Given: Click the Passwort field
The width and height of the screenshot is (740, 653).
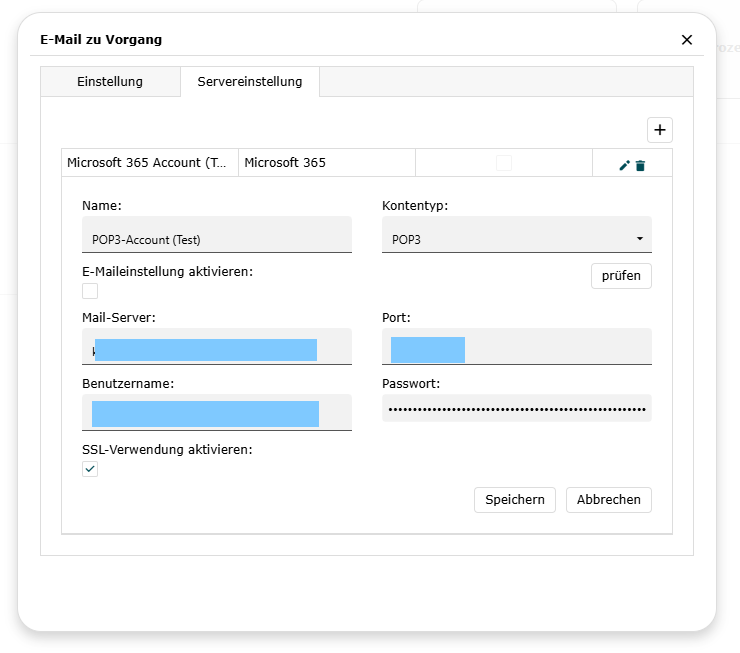Looking at the screenshot, I should (516, 409).
